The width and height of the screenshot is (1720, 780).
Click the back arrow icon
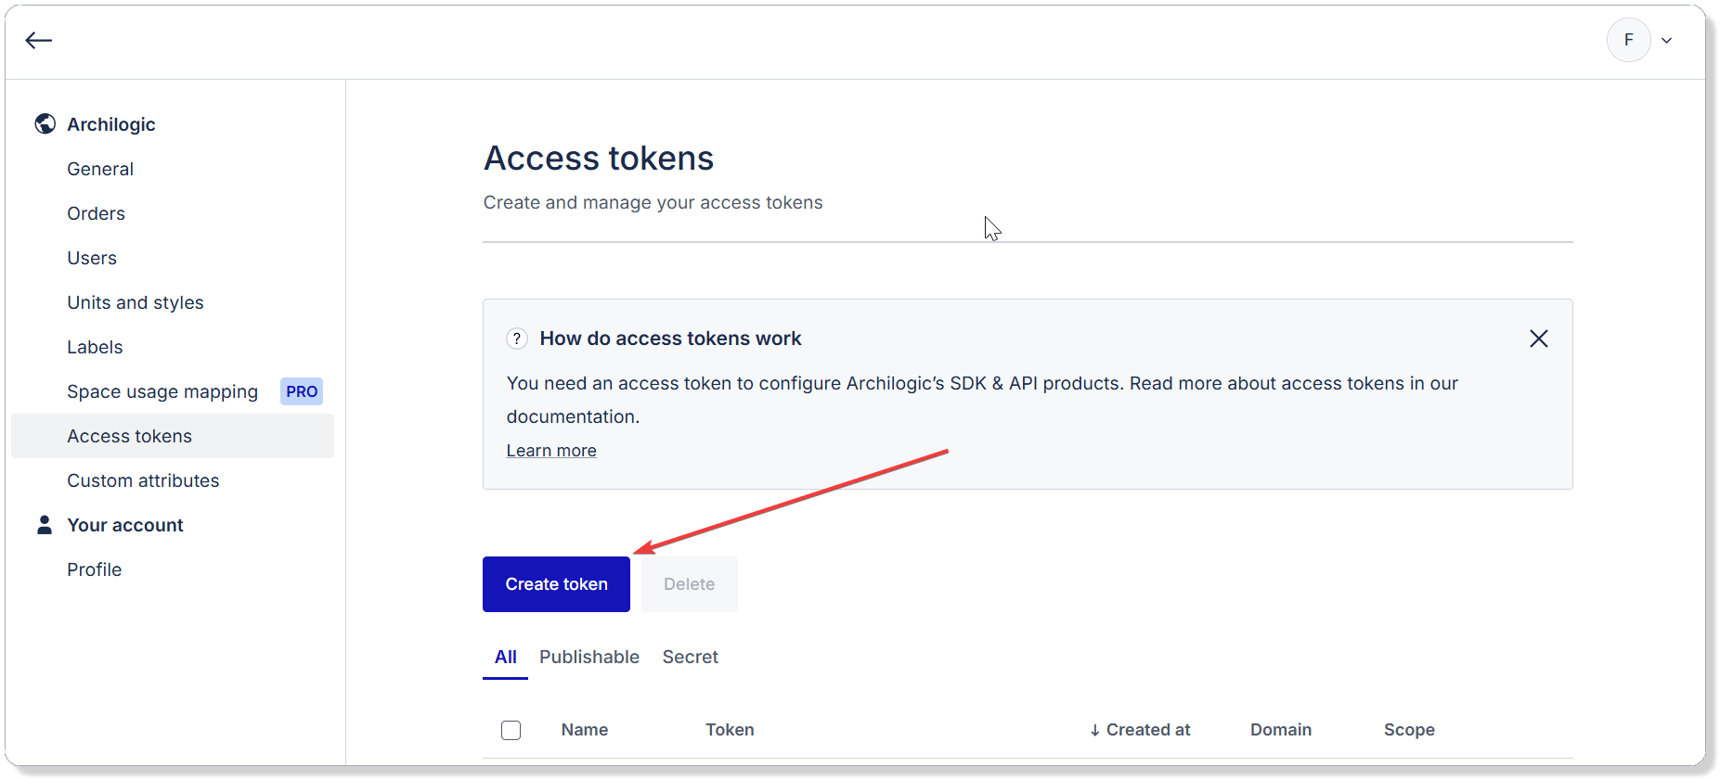[38, 40]
